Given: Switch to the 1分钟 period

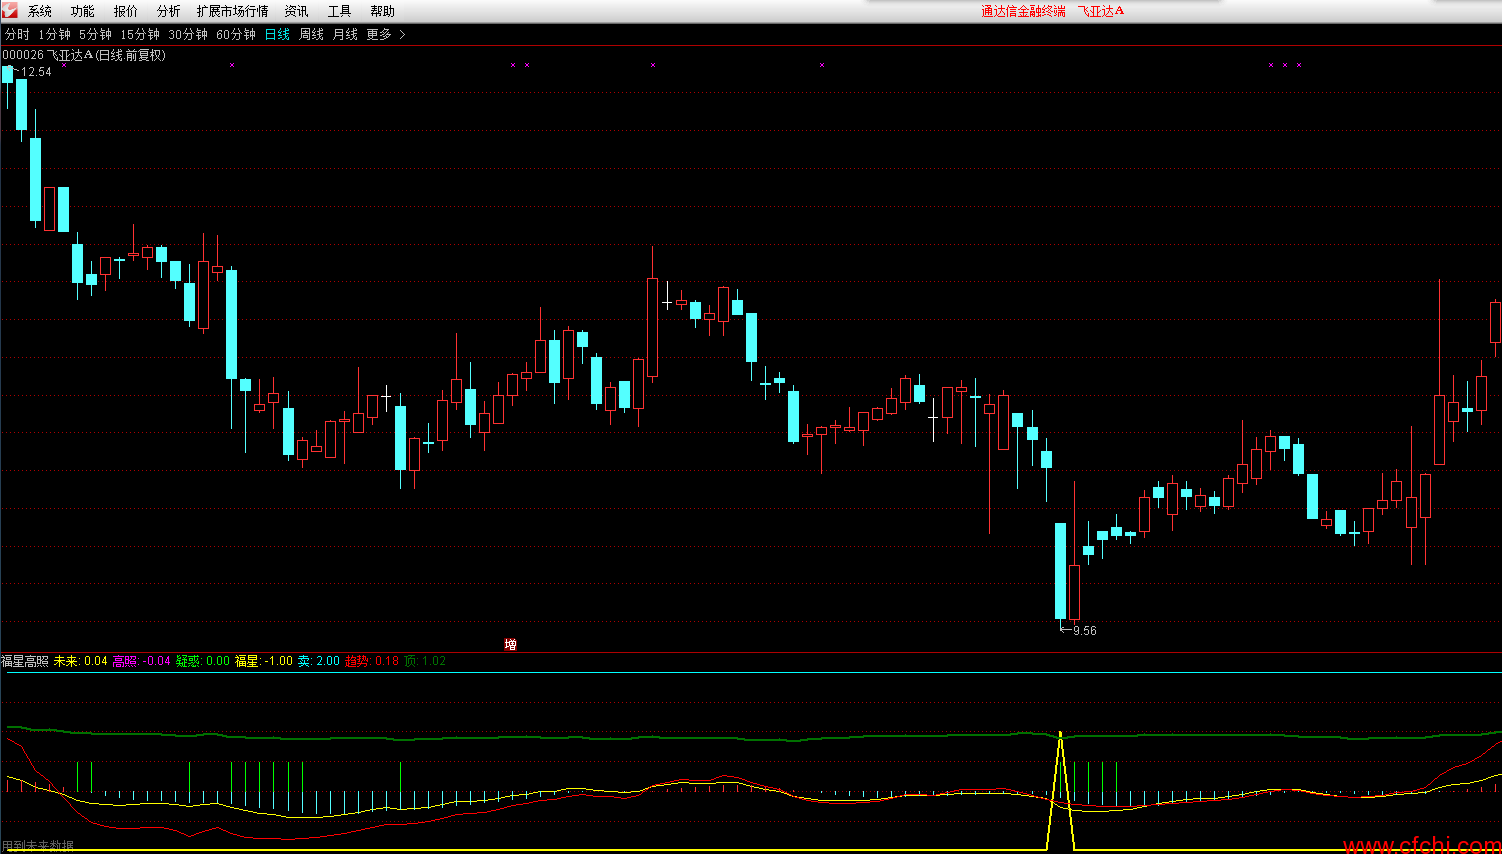Looking at the screenshot, I should click(55, 34).
